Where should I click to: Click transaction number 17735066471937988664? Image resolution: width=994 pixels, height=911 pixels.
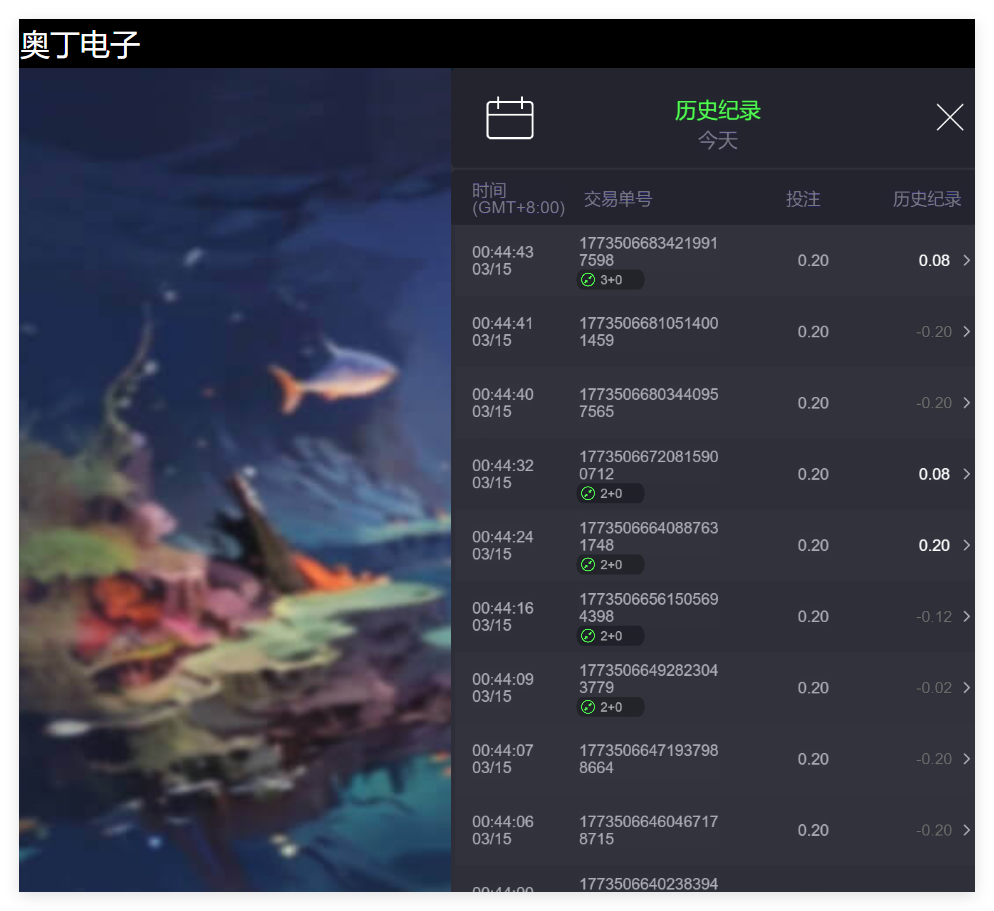[648, 759]
